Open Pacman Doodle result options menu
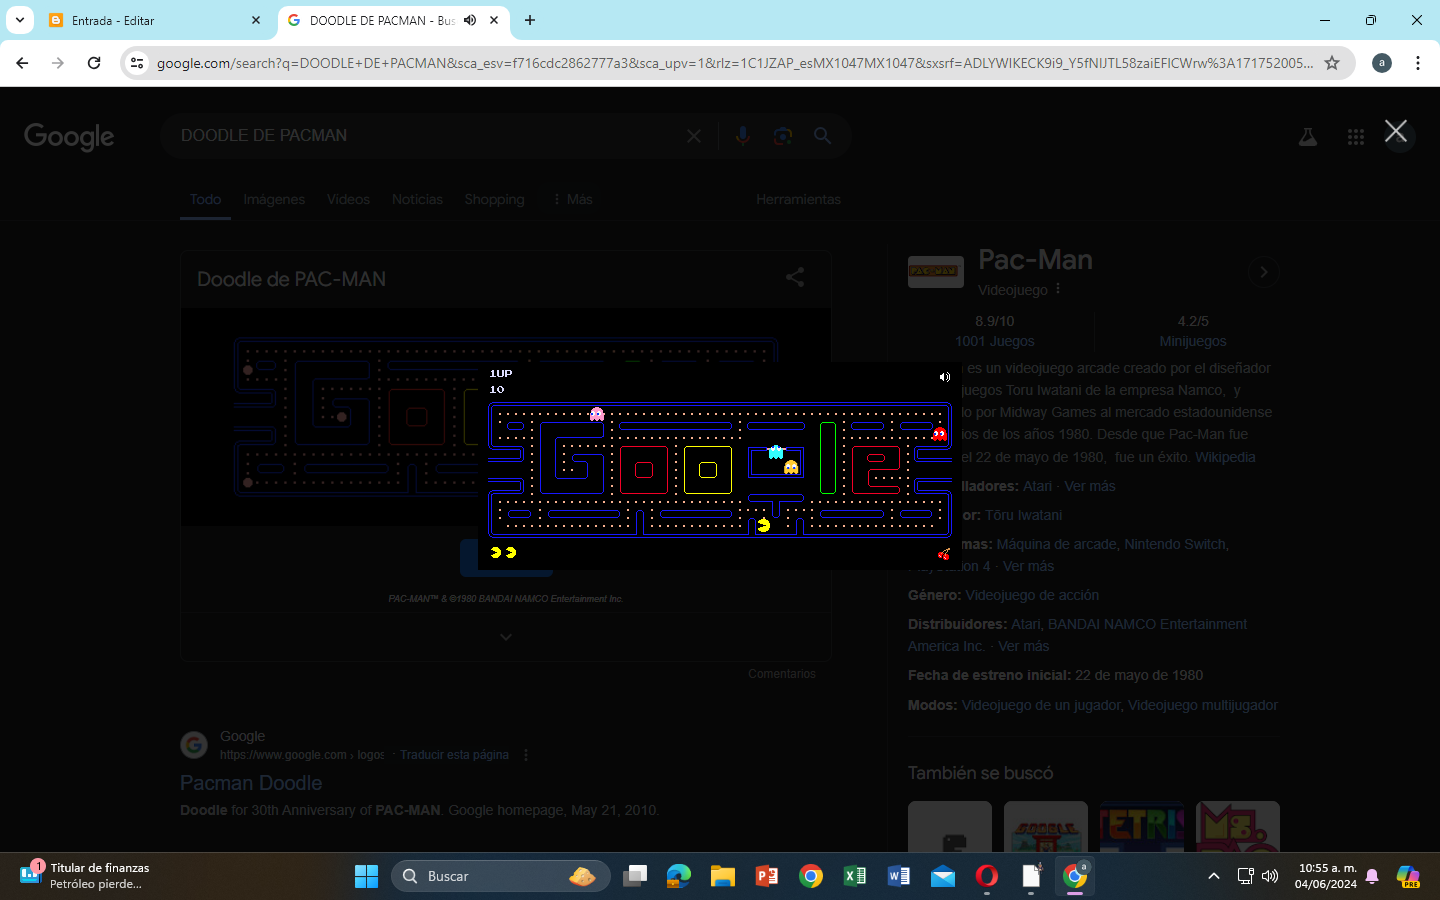 [x=526, y=755]
